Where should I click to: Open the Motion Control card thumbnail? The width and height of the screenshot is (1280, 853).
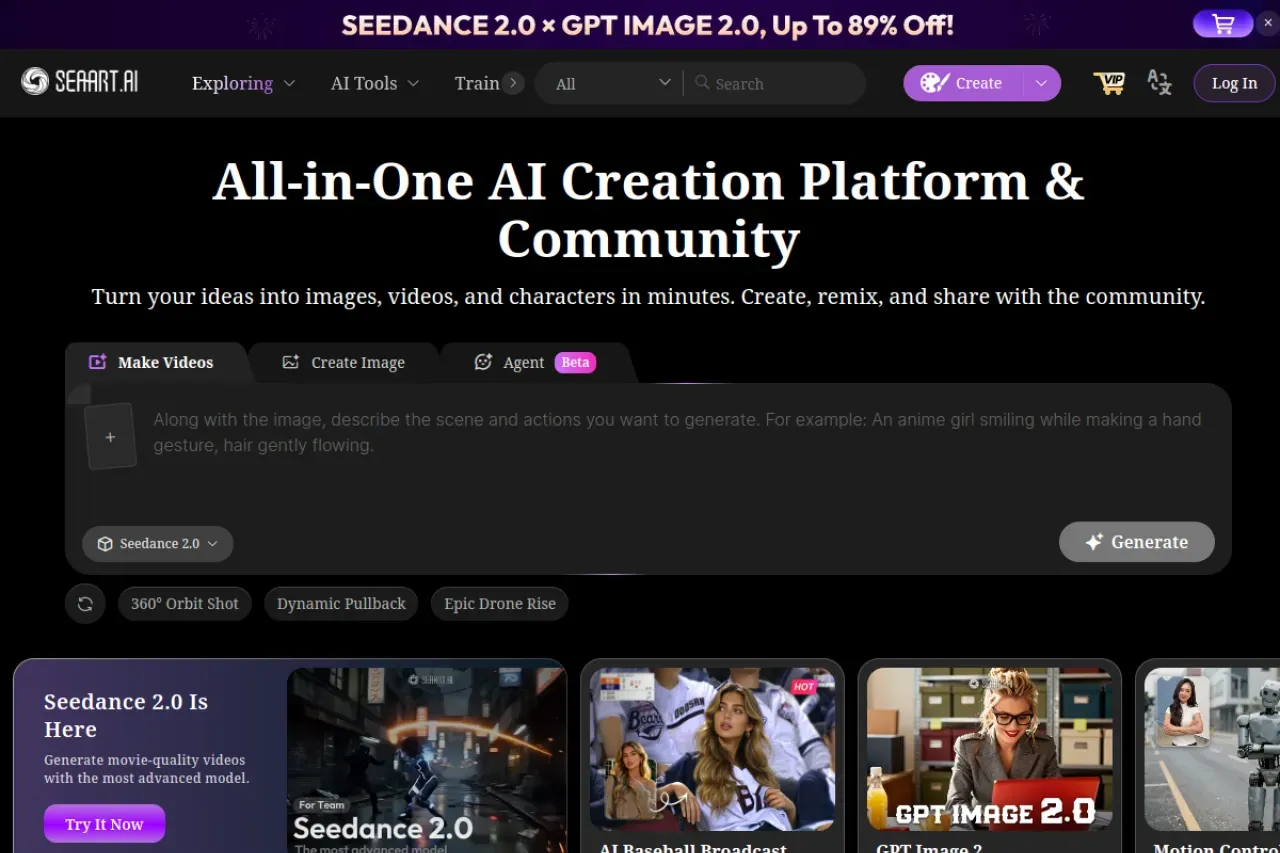(1212, 749)
